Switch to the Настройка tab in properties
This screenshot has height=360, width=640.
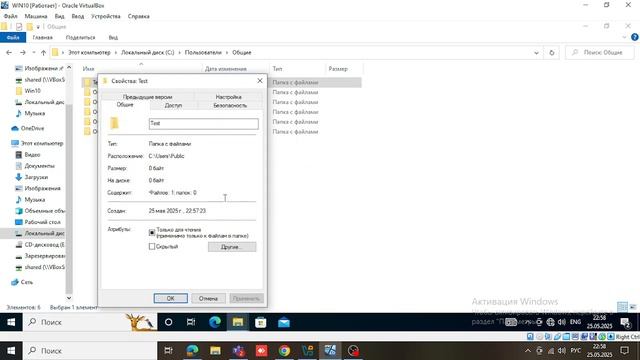[229, 97]
